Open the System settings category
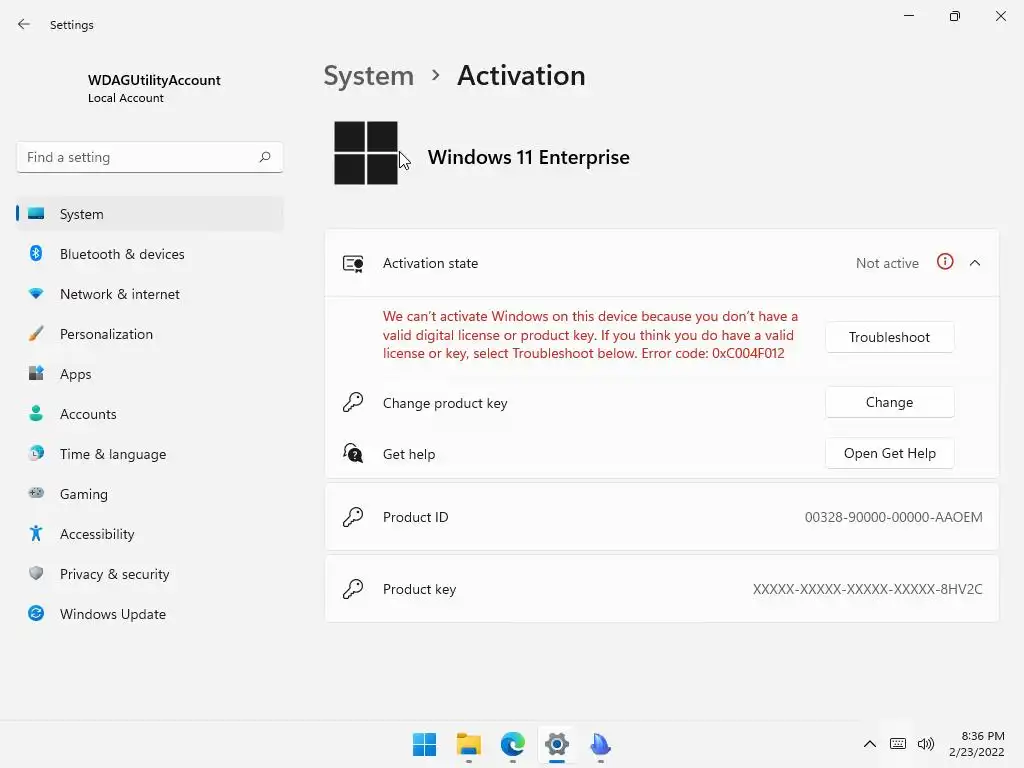 click(150, 214)
